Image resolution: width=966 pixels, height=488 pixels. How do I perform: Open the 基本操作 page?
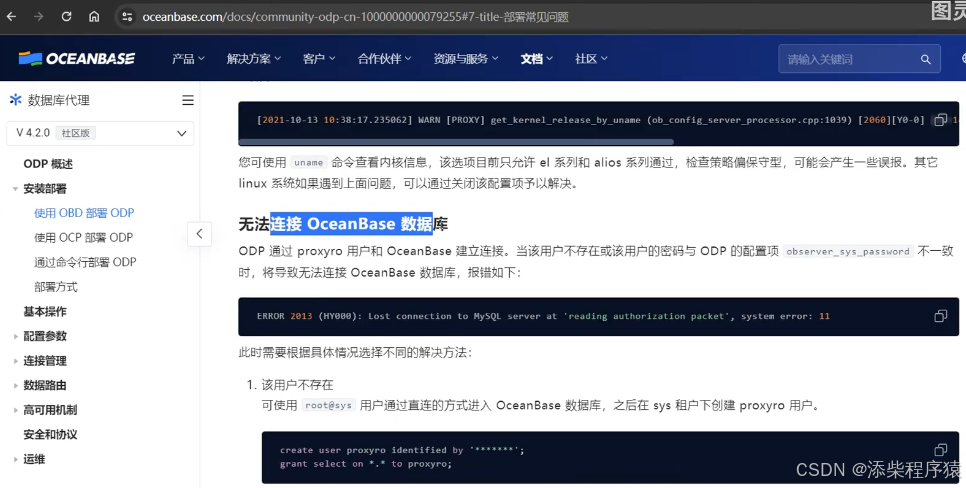45,311
